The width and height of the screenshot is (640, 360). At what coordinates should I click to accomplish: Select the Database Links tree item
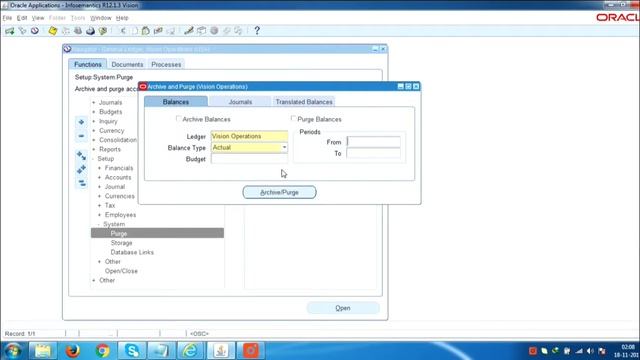[132, 252]
